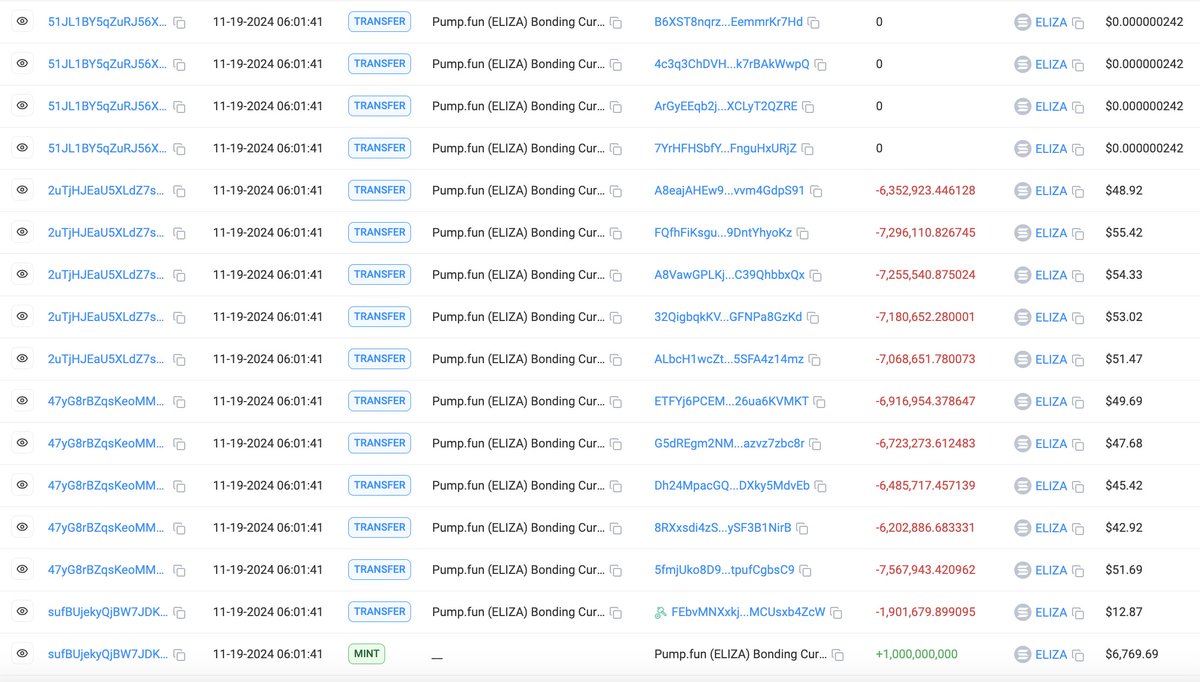1200x682 pixels.
Task: Copy ELIZA token in the $42.92 row
Action: click(x=1079, y=528)
